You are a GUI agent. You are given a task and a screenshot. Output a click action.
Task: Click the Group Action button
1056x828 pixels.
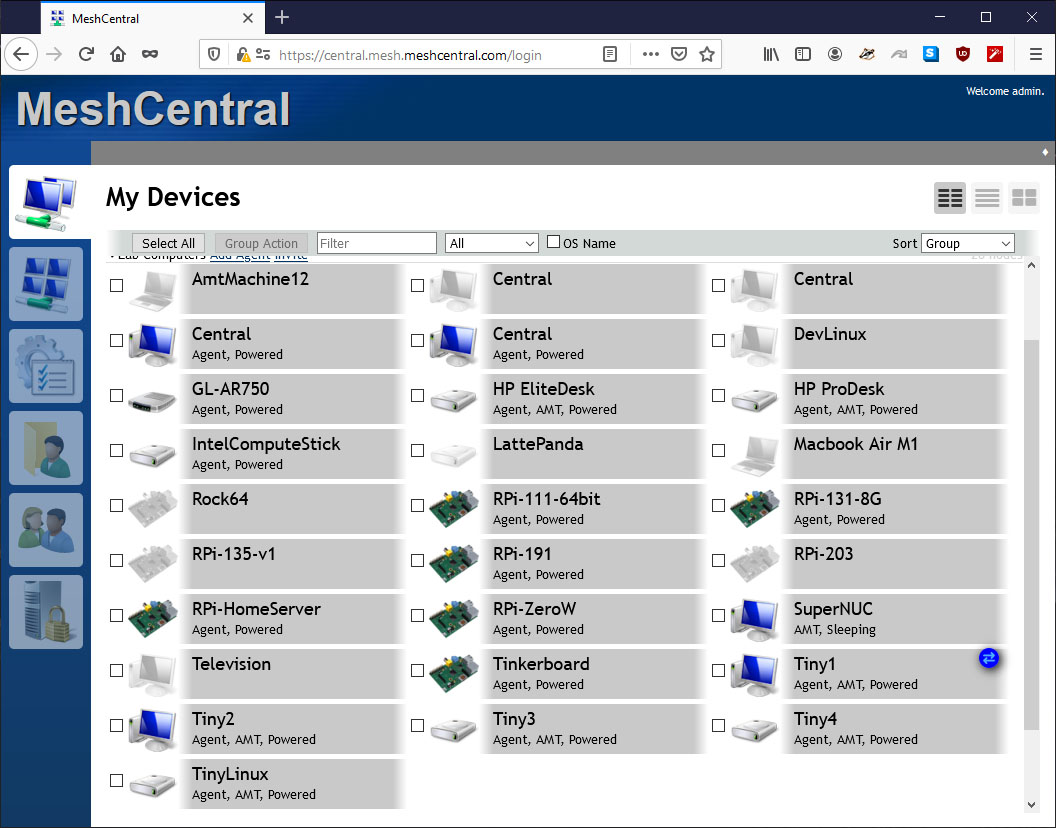click(261, 243)
